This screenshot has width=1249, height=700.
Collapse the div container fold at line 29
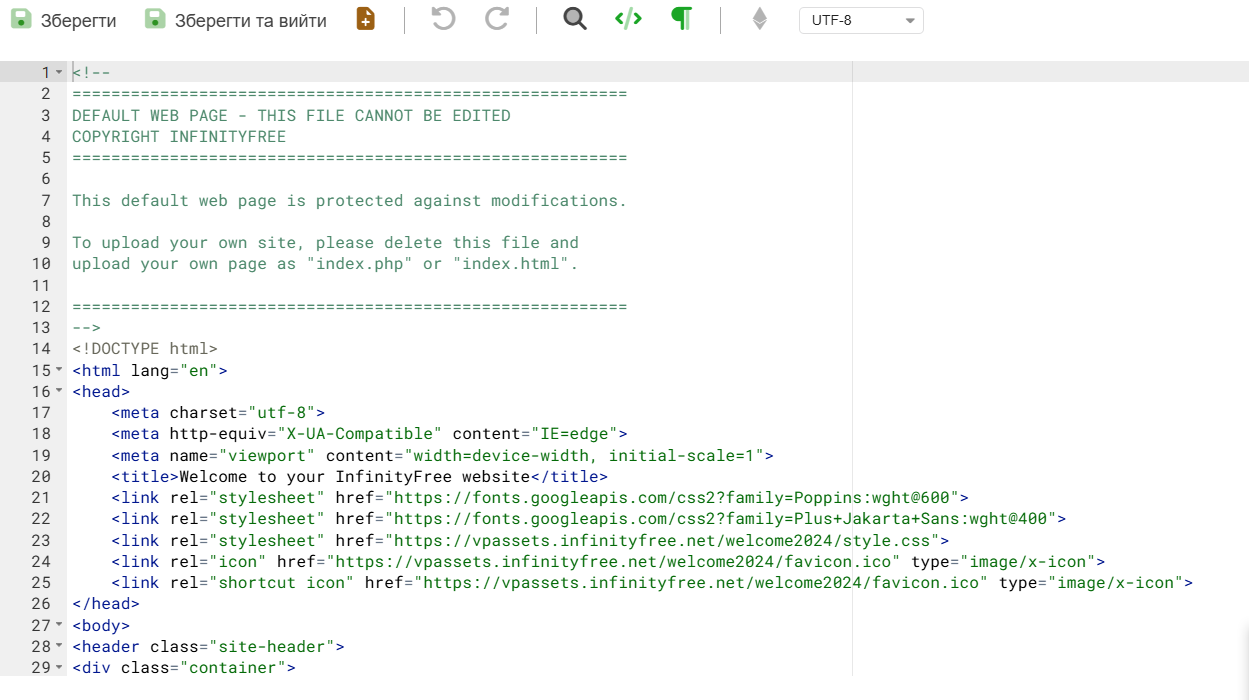click(59, 668)
